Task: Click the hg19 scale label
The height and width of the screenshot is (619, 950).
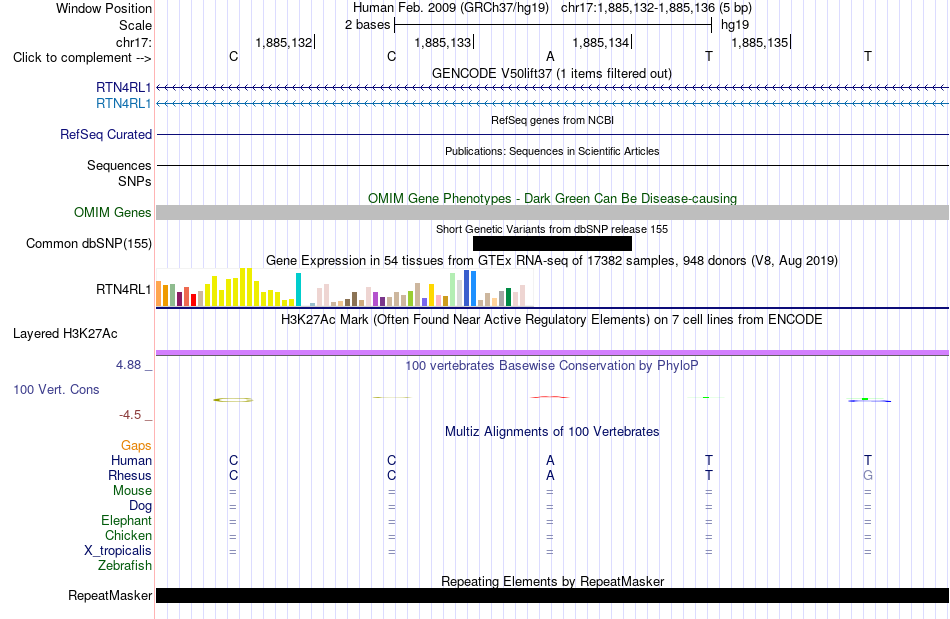Action: 735,25
